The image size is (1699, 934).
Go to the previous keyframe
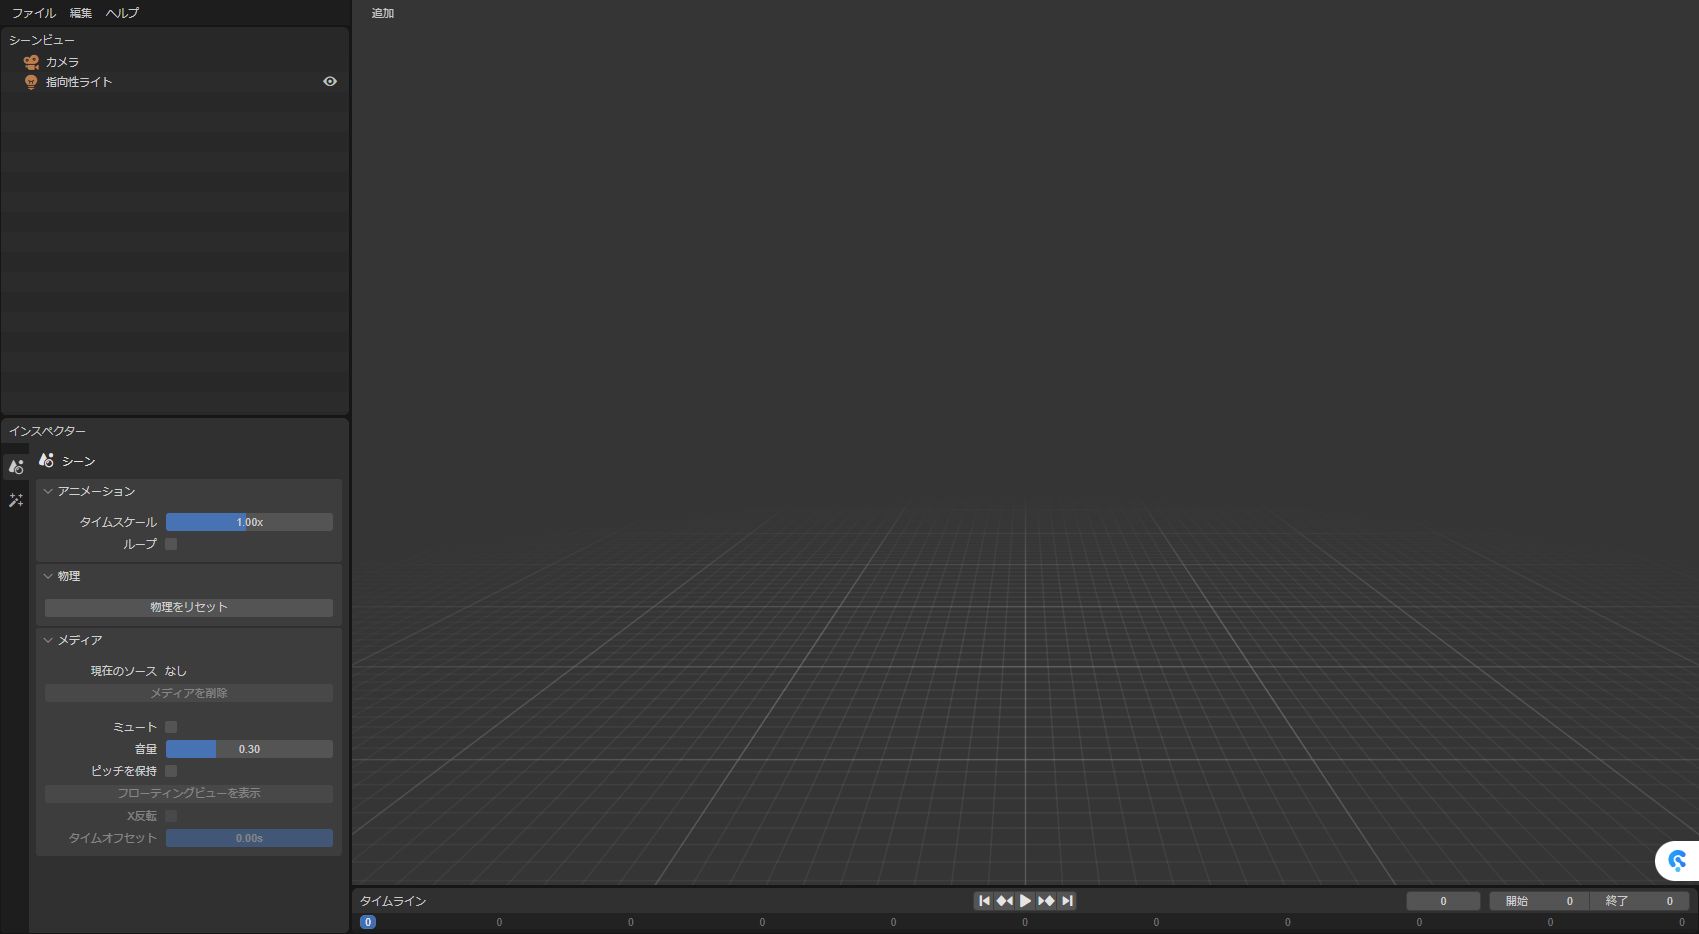[x=1005, y=901]
